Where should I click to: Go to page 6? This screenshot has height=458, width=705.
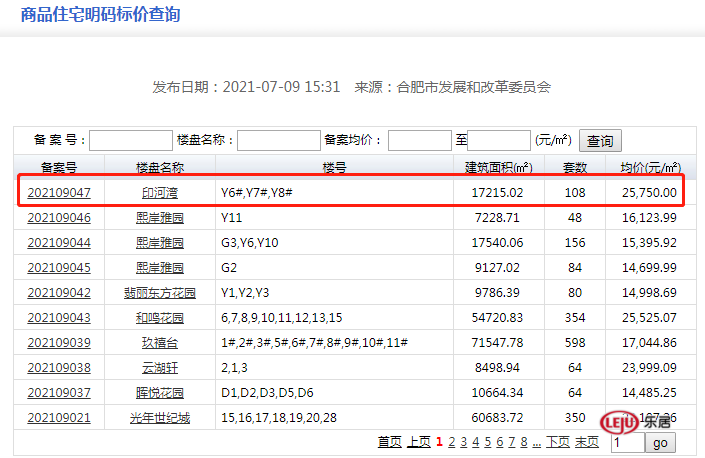500,442
